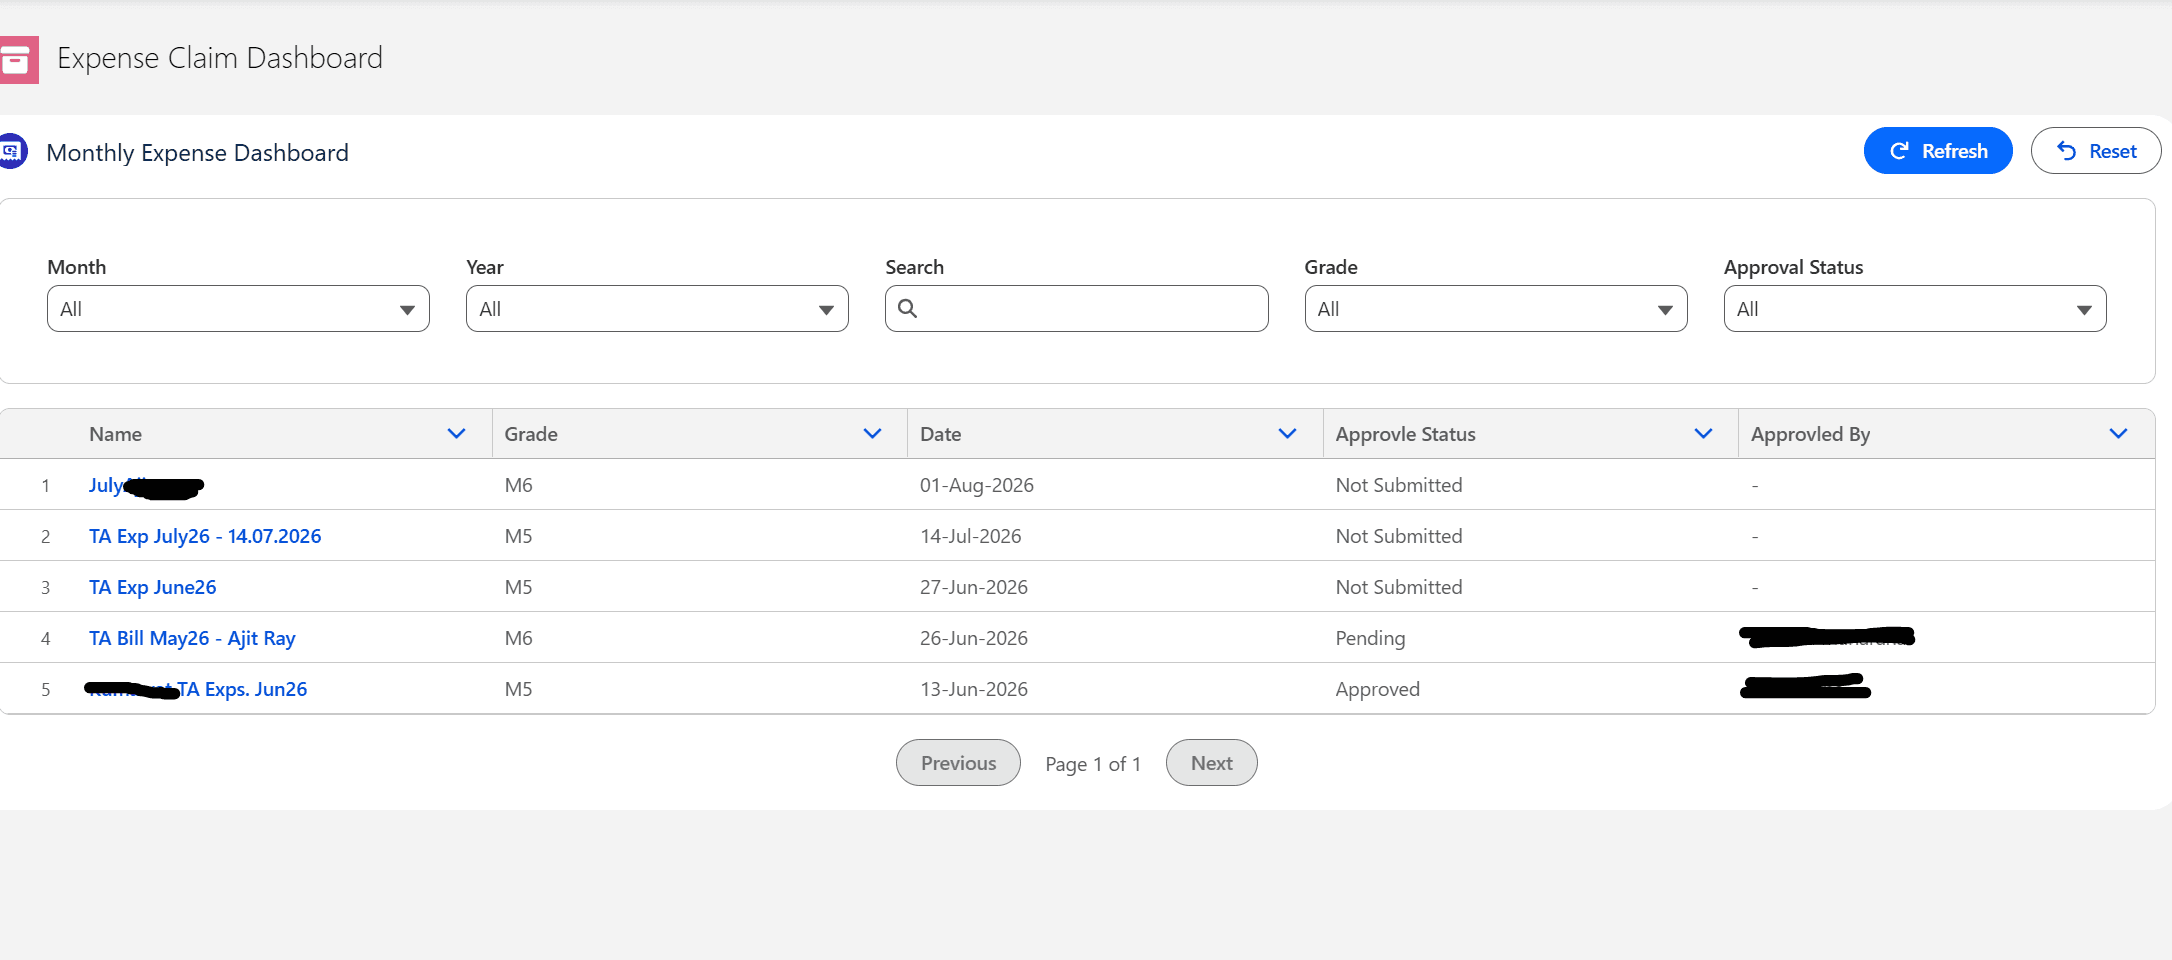
Task: Open the Name column header menu chevron
Action: [457, 434]
